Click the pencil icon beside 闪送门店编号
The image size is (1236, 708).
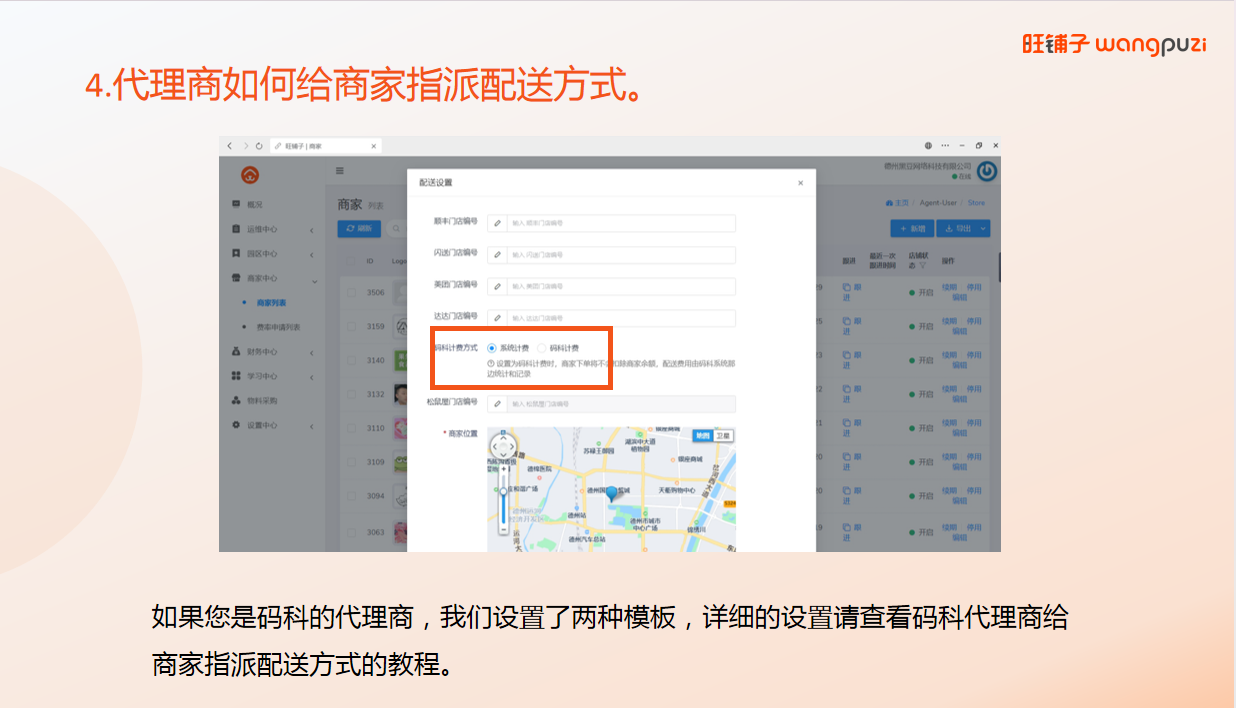point(497,255)
